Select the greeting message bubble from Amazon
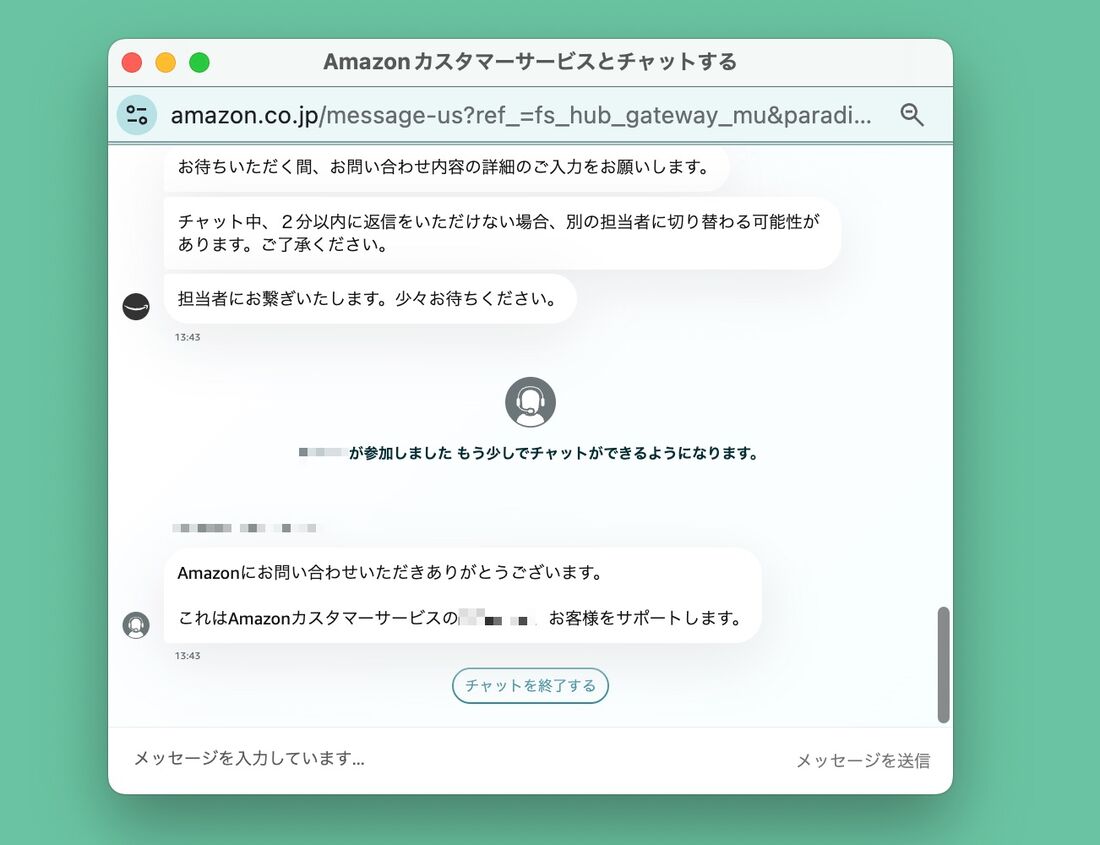 coord(460,595)
